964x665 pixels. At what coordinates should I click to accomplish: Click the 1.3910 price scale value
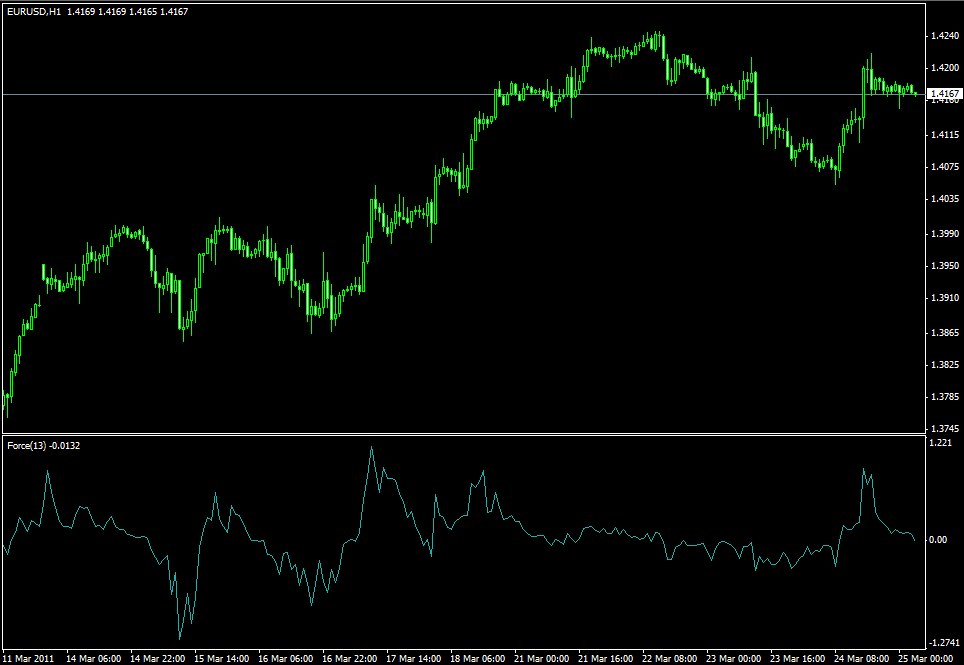tap(945, 297)
